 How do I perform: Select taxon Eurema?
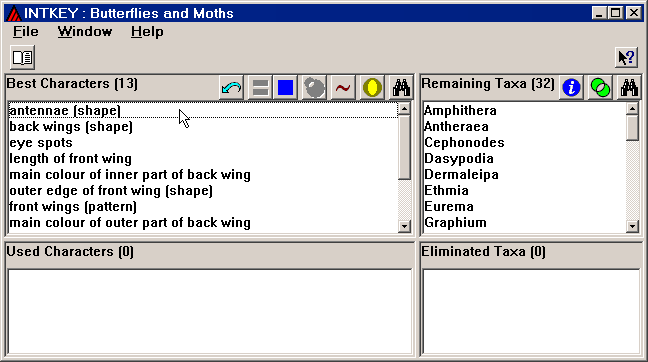(524, 207)
